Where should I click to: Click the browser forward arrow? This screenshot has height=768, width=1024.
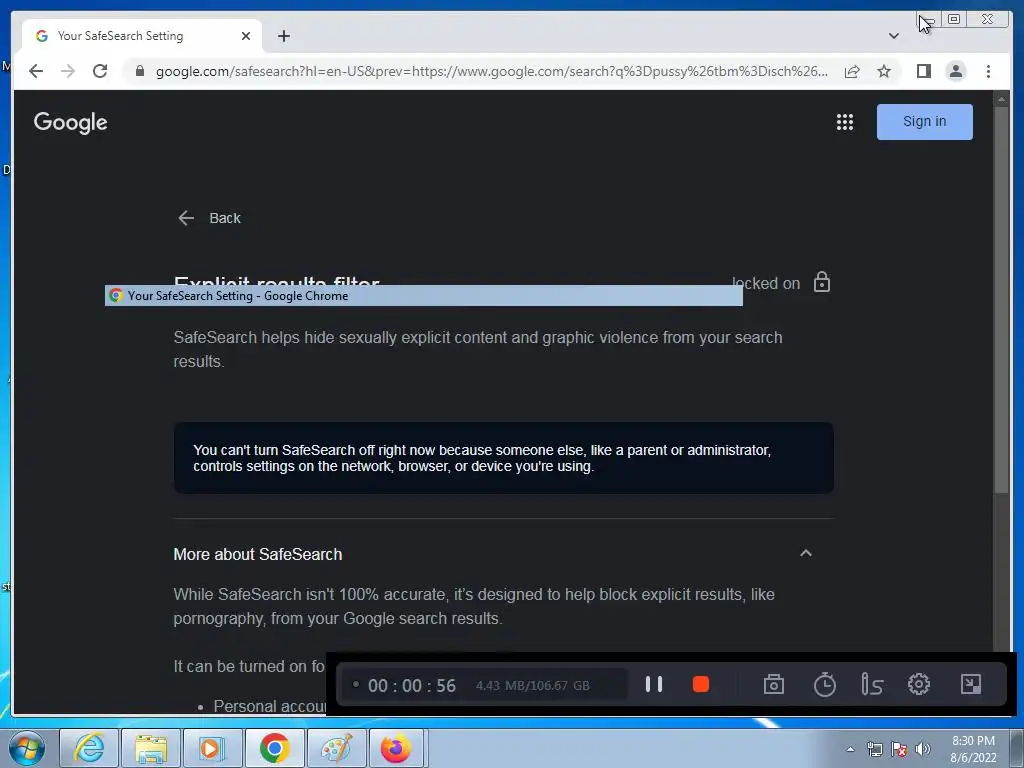point(68,71)
